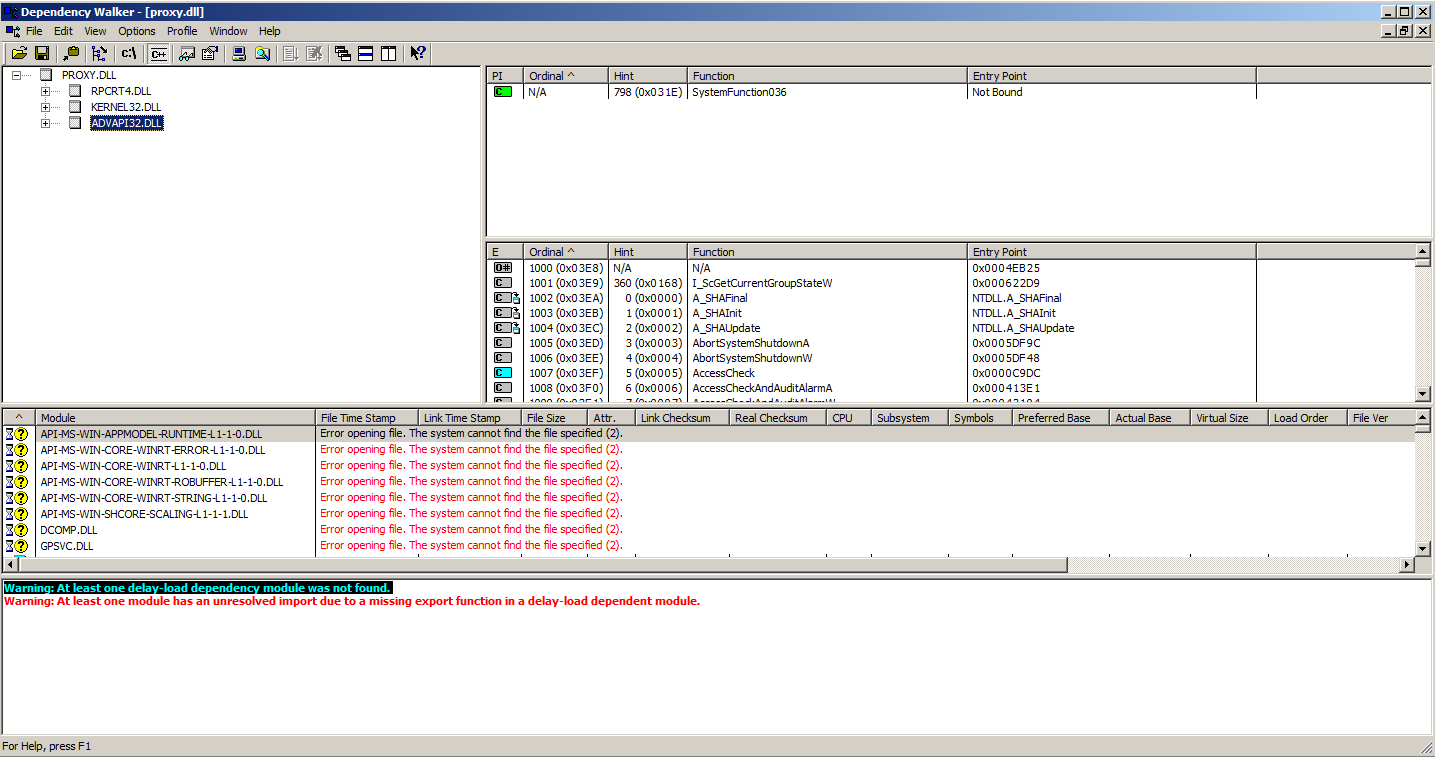Viewport: 1435px width, 757px height.
Task: Toggle the Full Paths (c:\) toolbar icon
Action: pyautogui.click(x=129, y=53)
